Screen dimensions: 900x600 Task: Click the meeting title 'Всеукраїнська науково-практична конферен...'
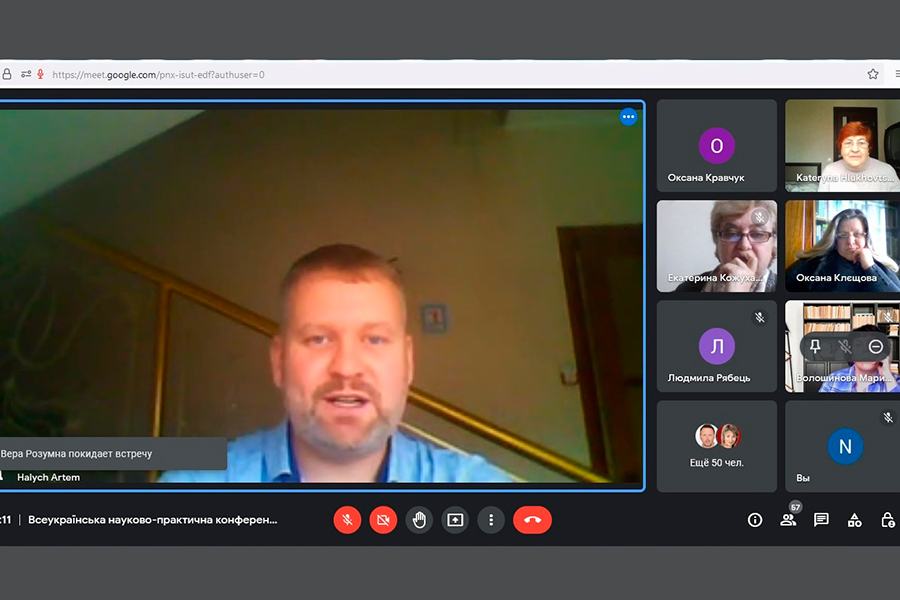pyautogui.click(x=153, y=520)
